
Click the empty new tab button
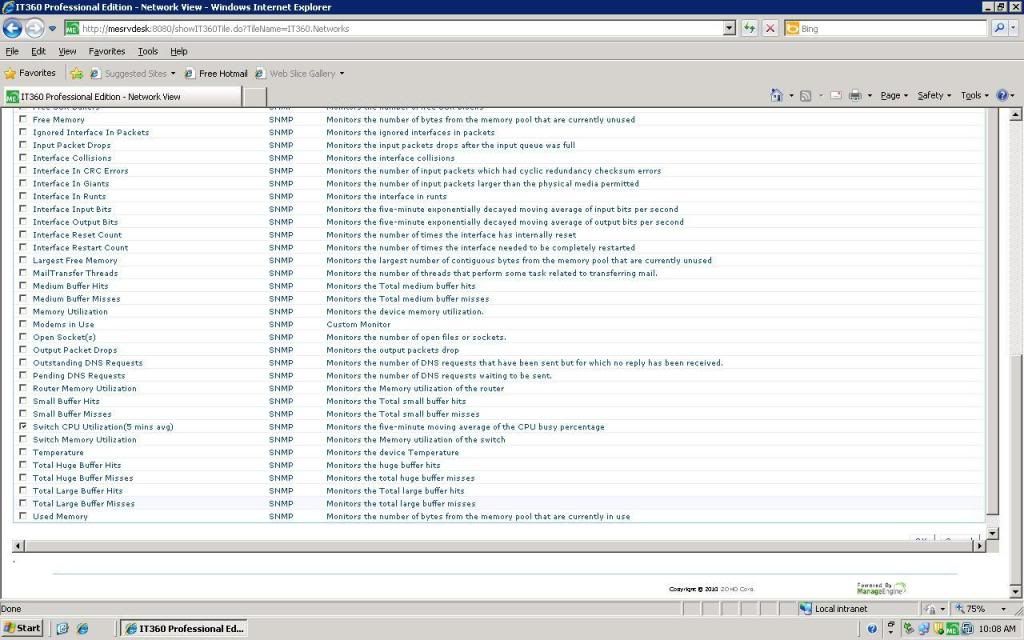[255, 97]
